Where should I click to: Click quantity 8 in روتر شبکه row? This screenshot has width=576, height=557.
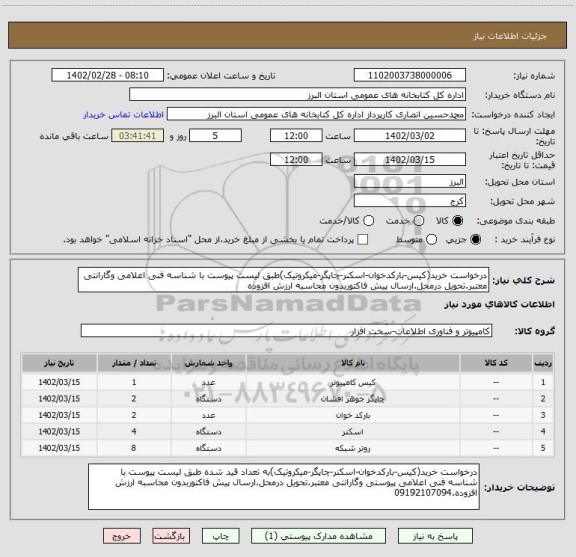tap(134, 448)
